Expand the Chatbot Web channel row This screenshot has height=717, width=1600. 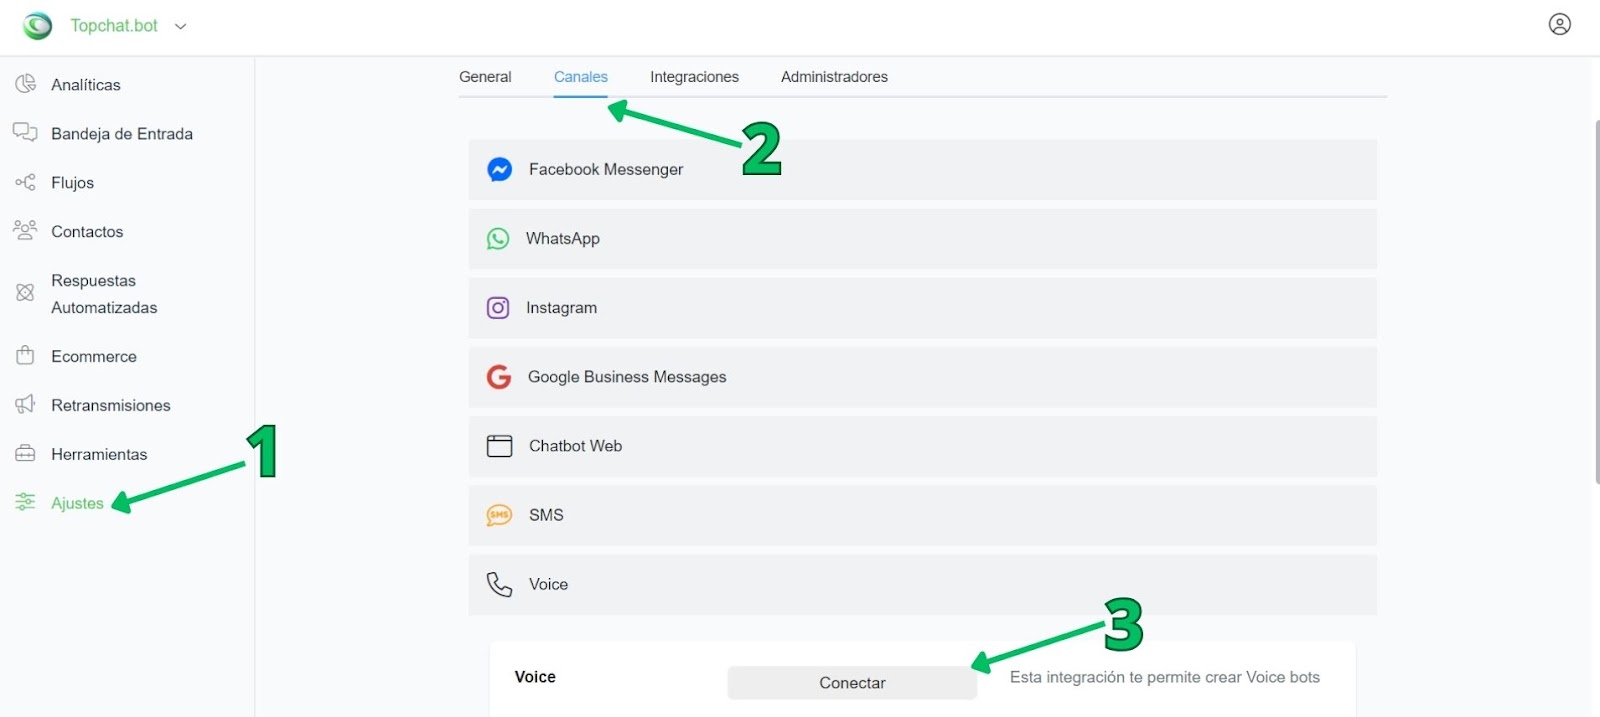click(x=922, y=446)
